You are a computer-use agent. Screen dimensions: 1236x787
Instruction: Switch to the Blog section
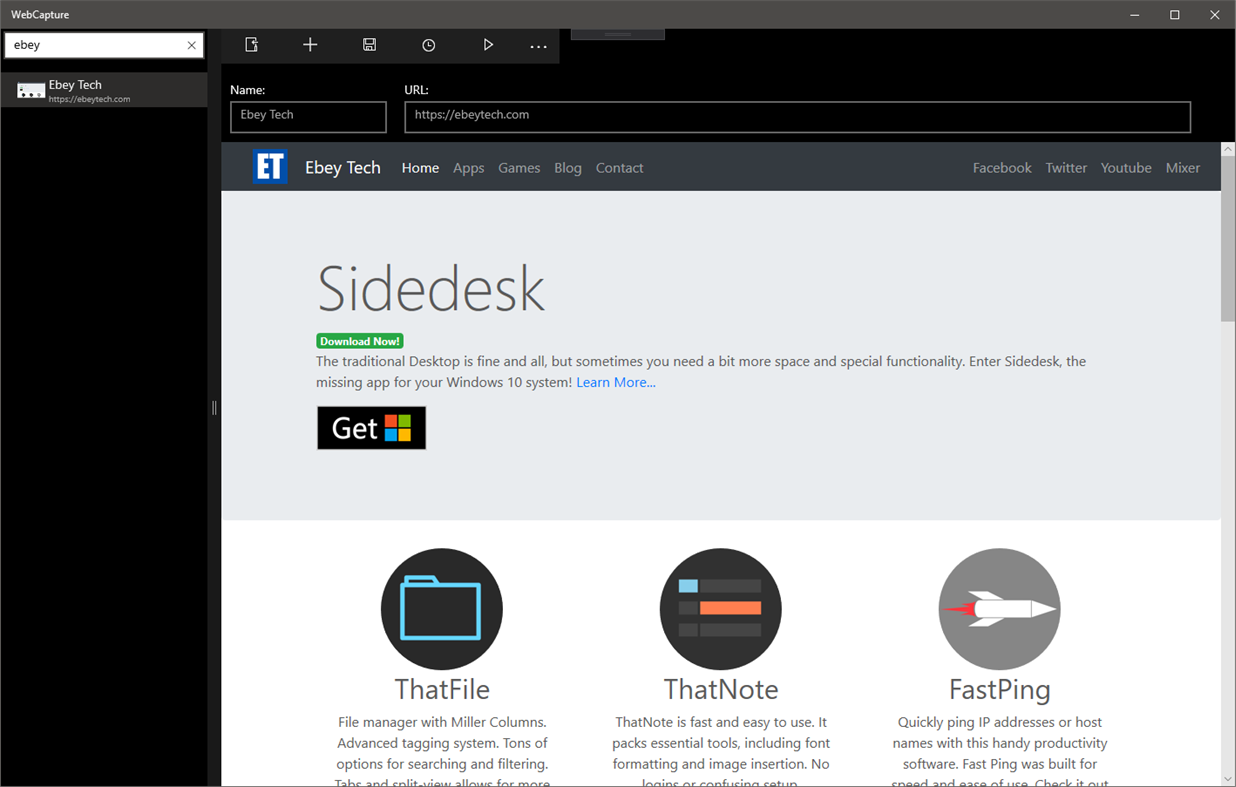[x=567, y=168]
